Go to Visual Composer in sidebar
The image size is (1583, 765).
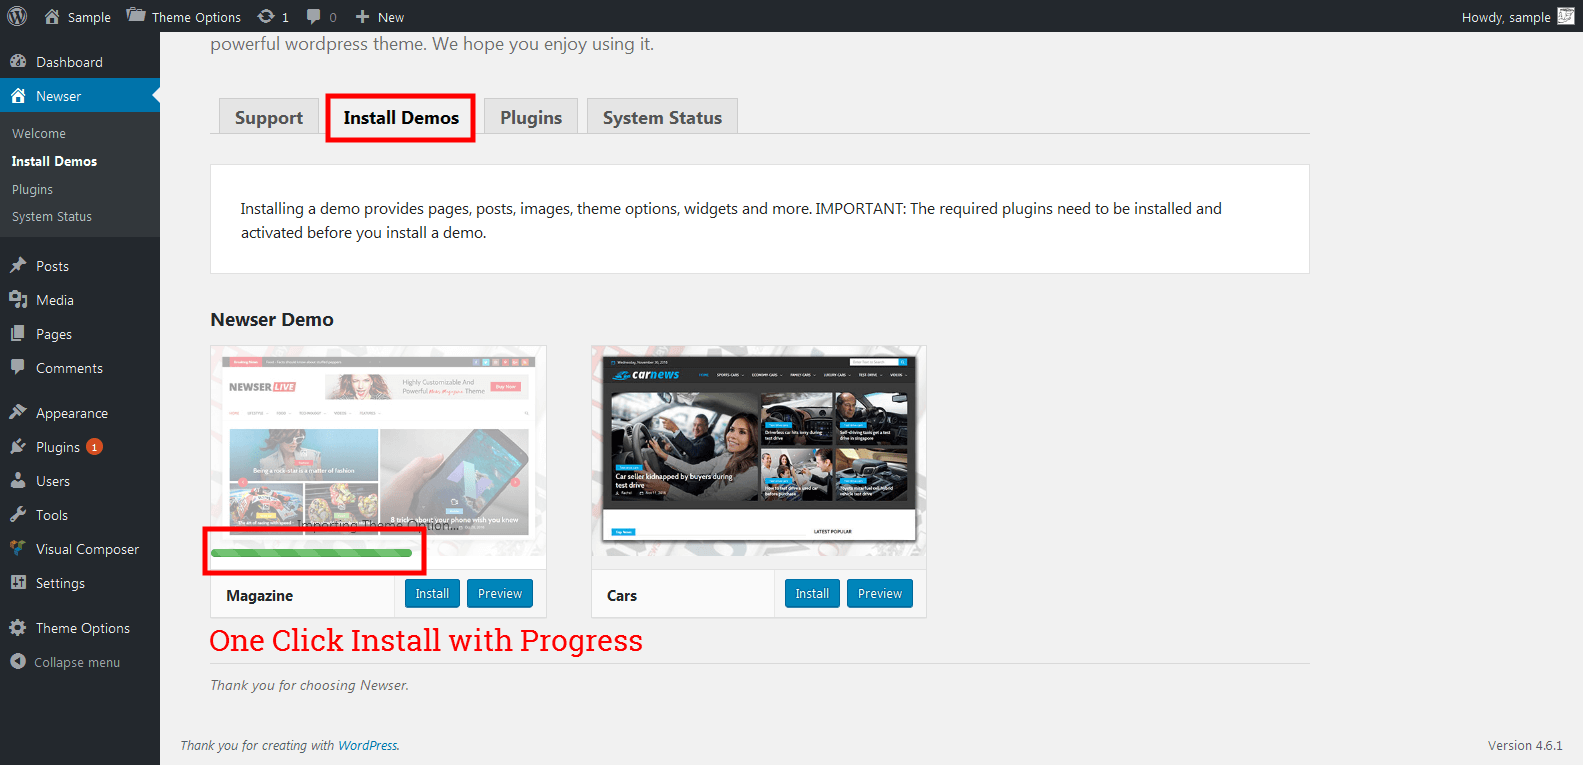[87, 549]
